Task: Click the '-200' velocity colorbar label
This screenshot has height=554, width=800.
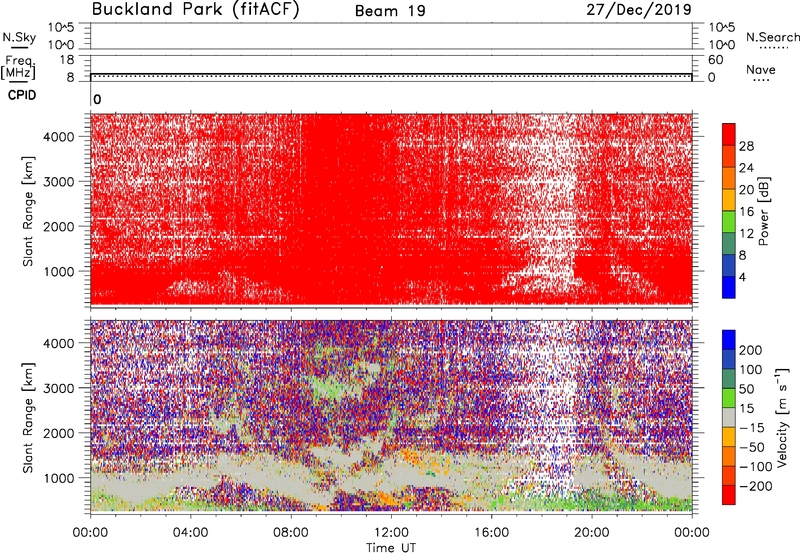Action: coord(756,486)
